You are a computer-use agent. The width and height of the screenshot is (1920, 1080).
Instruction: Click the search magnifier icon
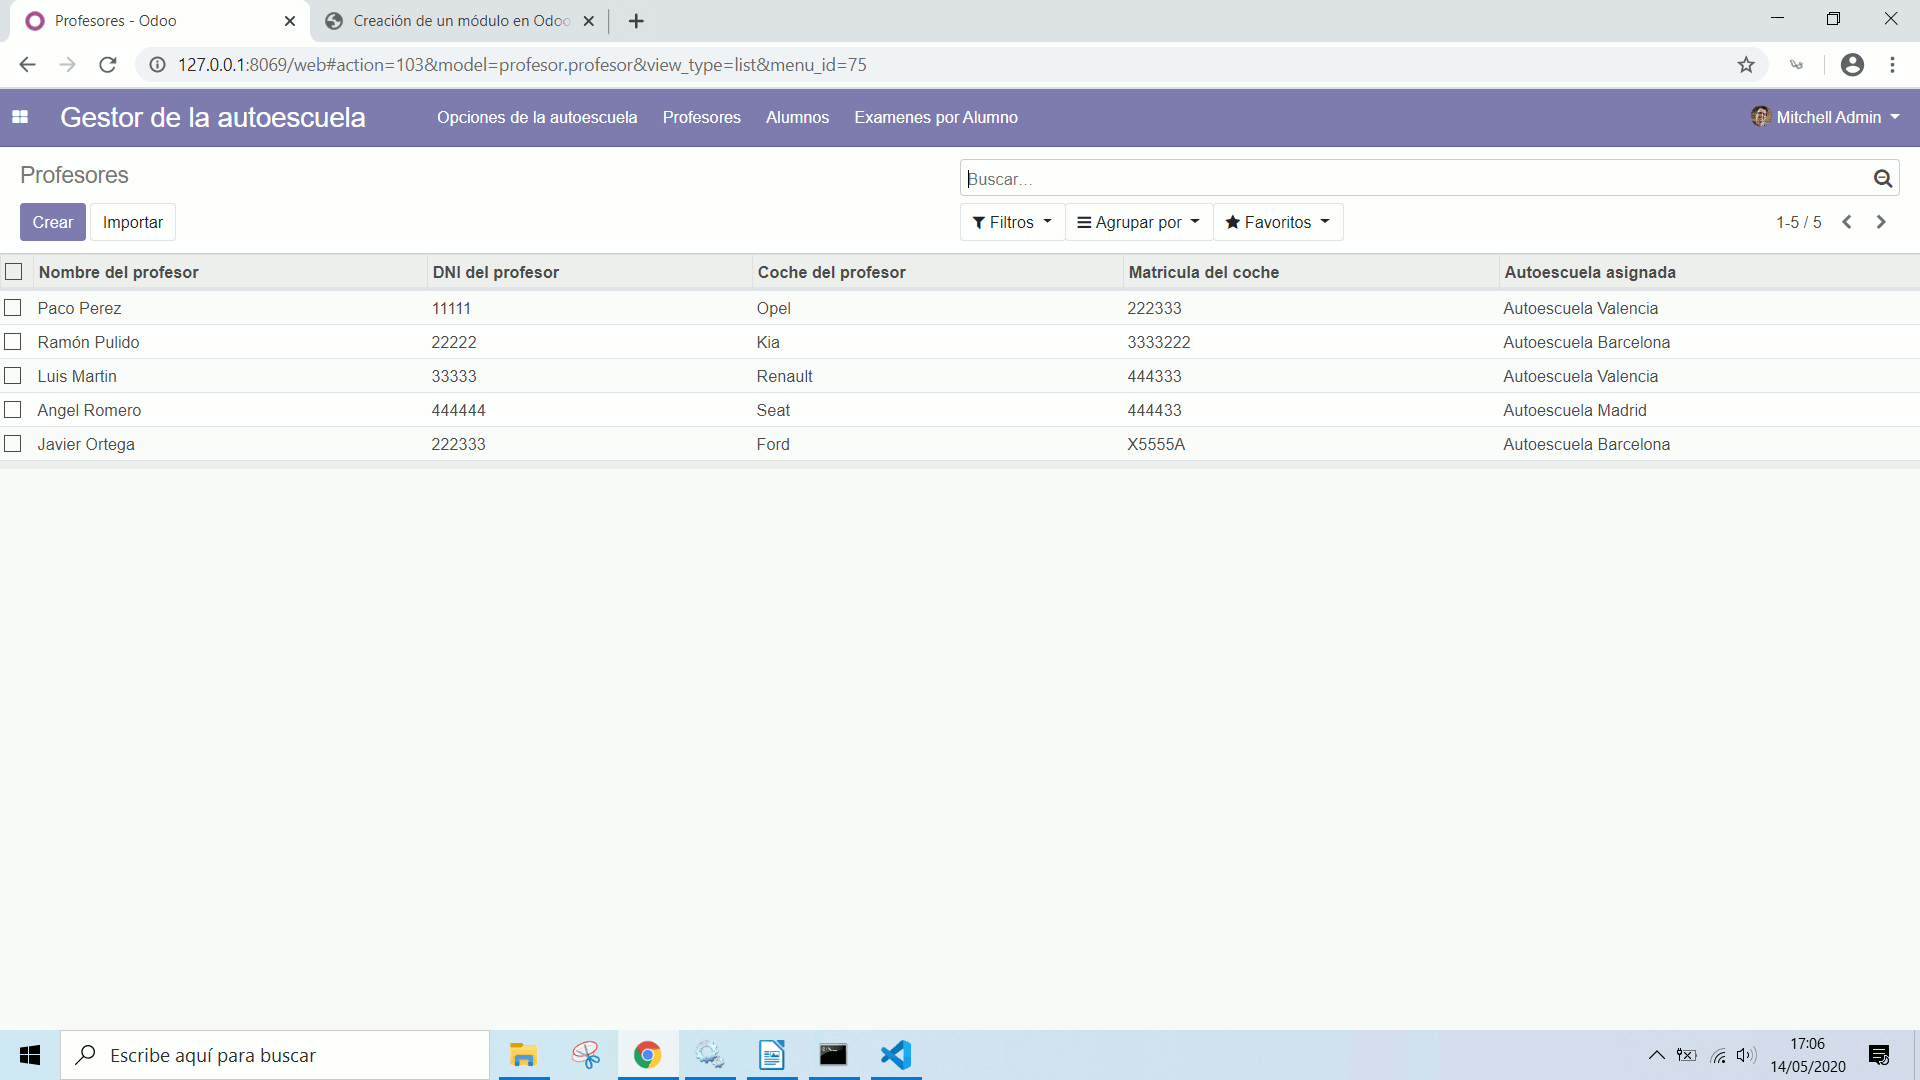[x=1883, y=177]
